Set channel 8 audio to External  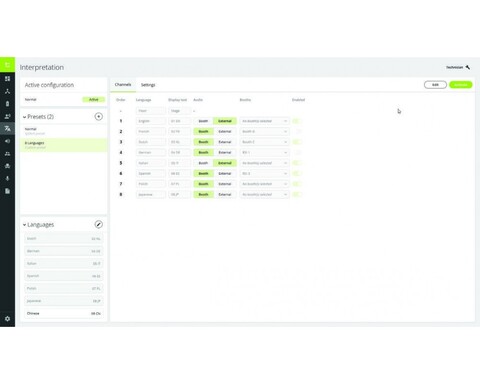pos(225,194)
